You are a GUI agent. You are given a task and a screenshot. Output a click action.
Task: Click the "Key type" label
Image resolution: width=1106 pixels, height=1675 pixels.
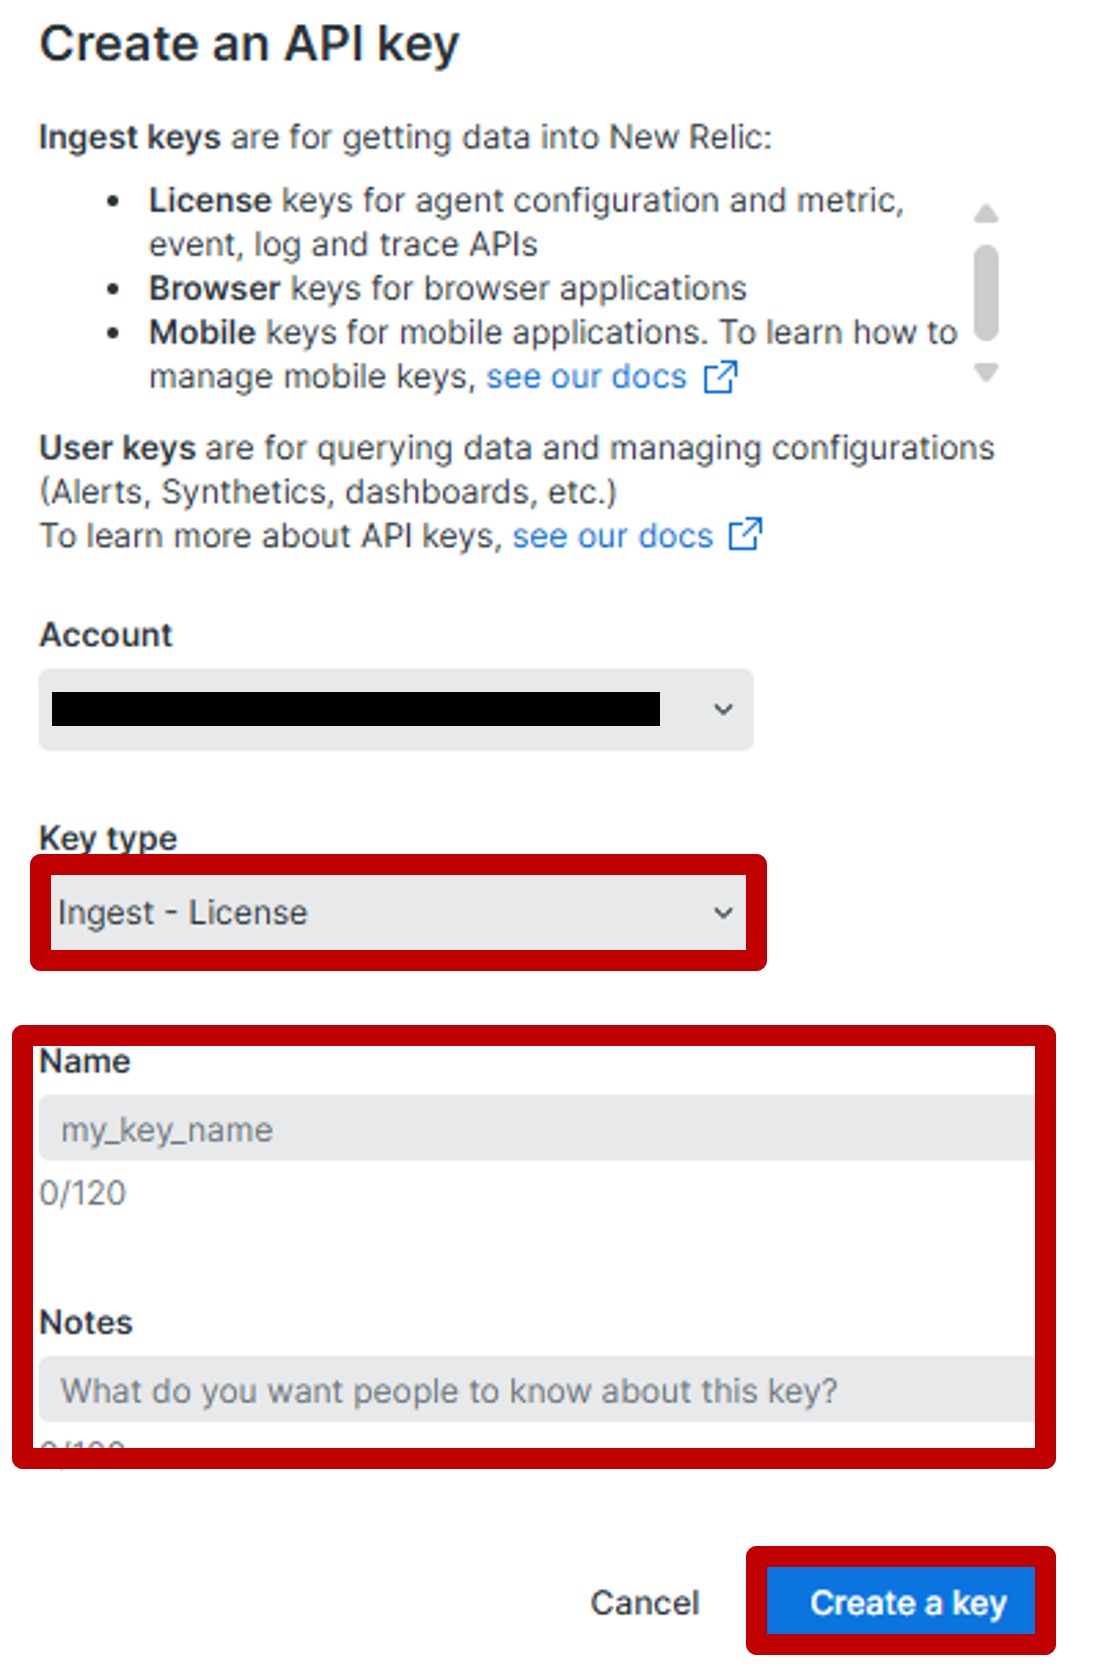108,837
